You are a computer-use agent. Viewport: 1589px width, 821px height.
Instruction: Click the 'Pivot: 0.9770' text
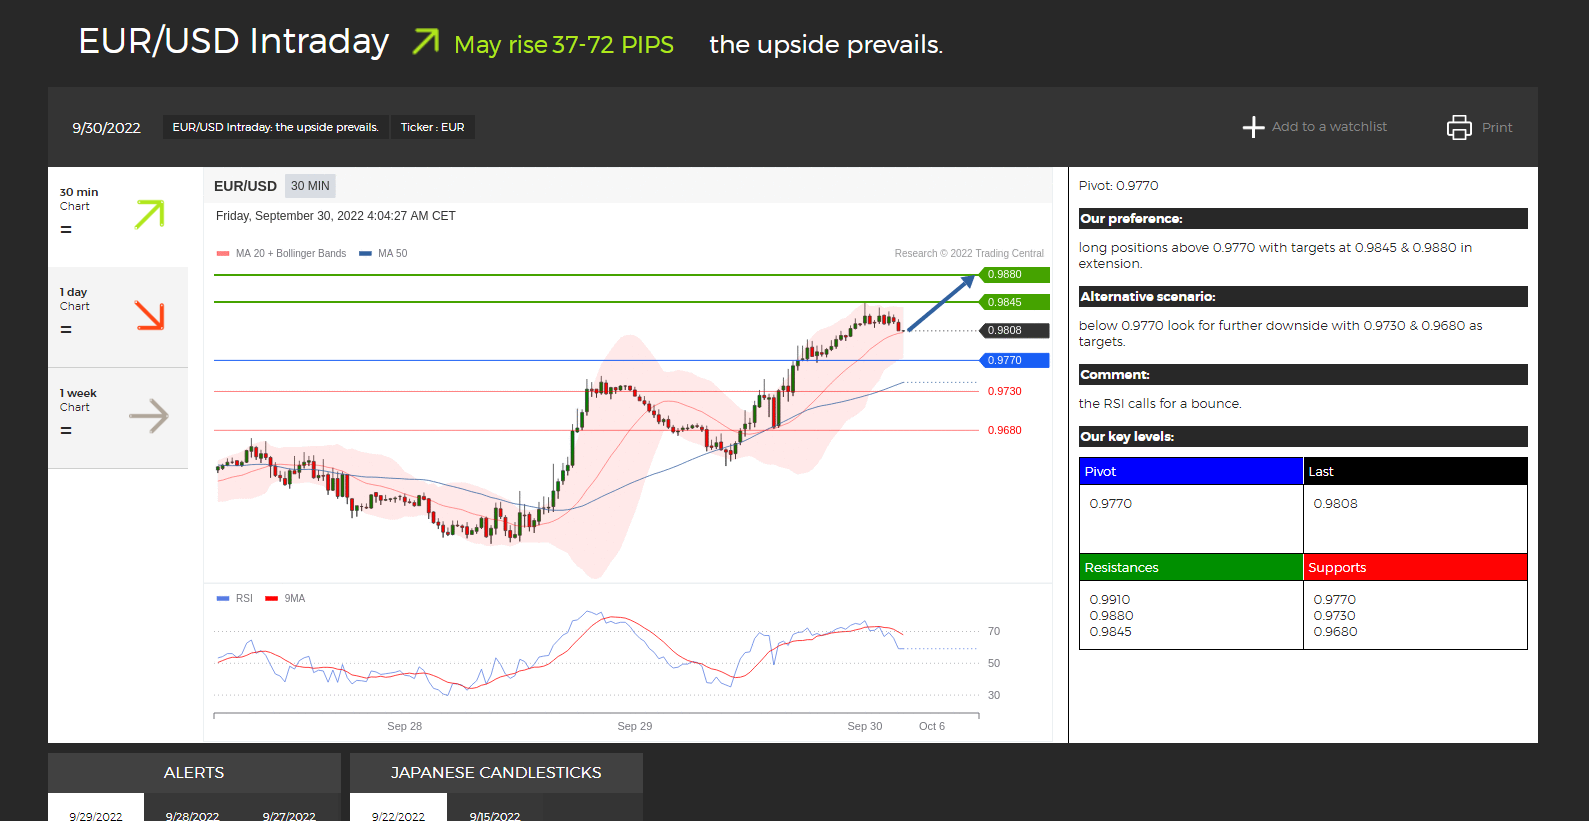click(x=1119, y=186)
